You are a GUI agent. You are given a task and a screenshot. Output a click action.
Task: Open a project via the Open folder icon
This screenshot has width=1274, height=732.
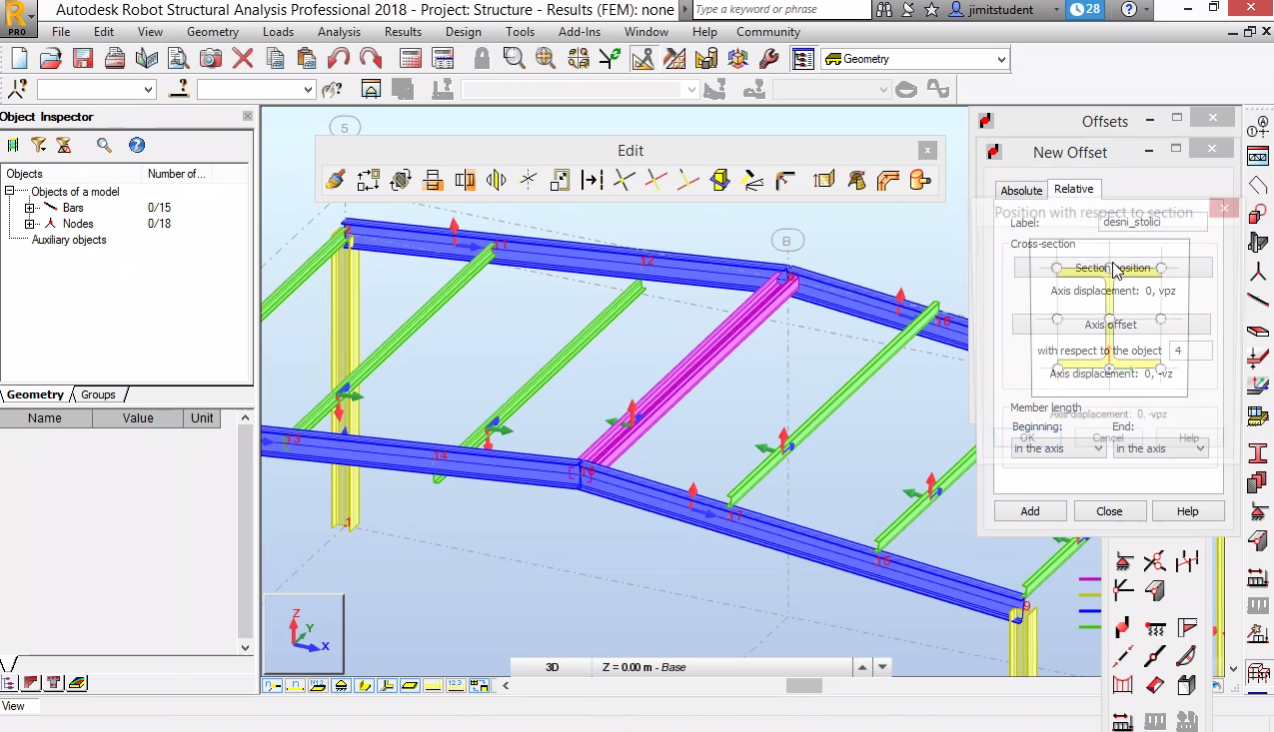[51, 58]
